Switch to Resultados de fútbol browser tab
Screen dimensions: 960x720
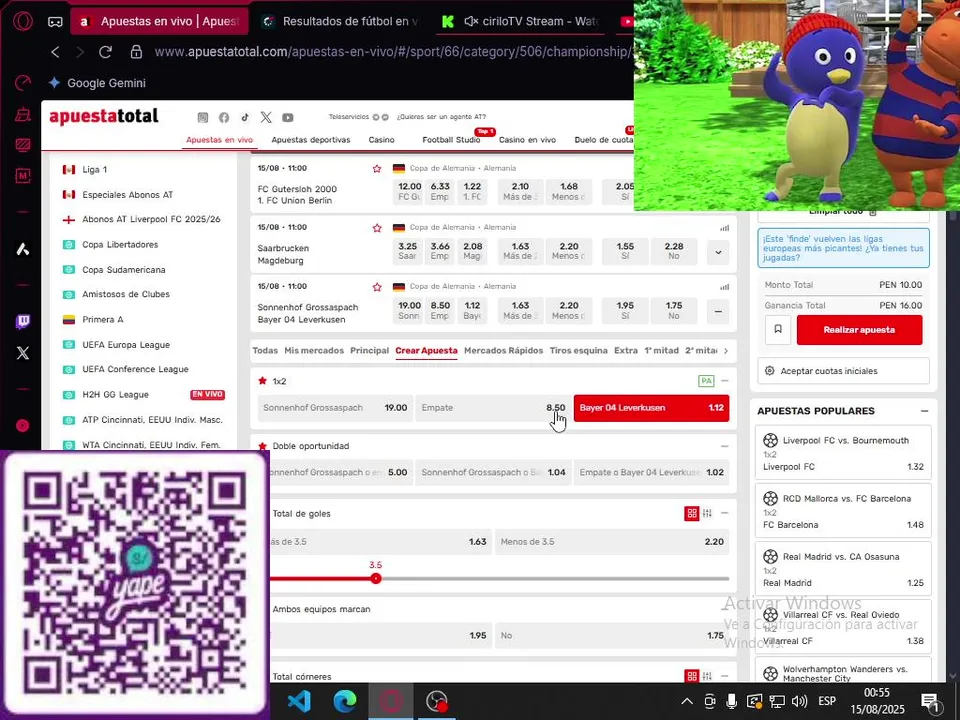(x=340, y=21)
